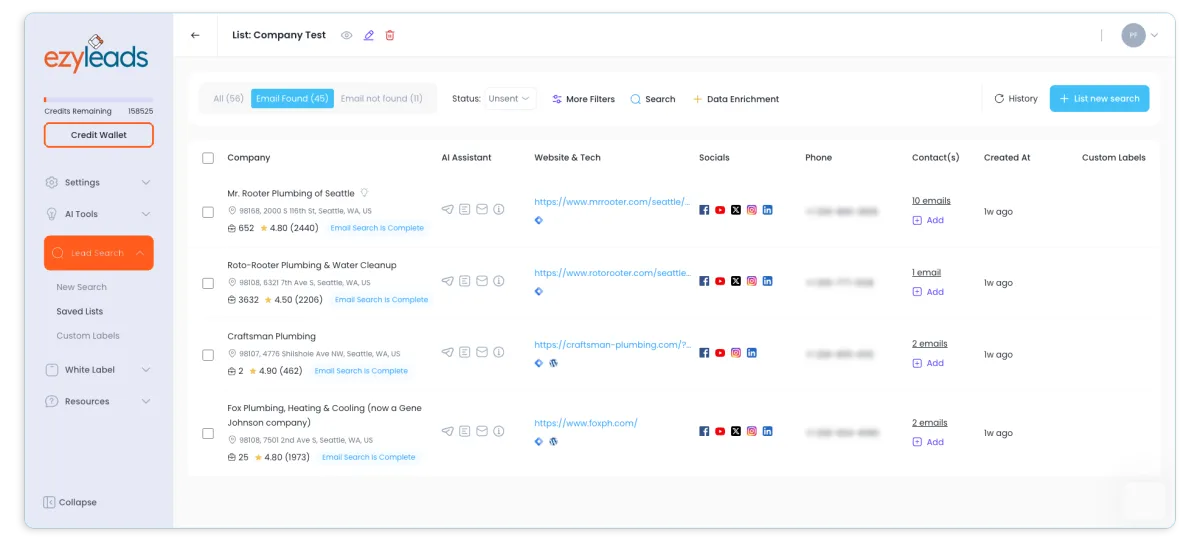Screen dimensions: 1200x557
Task: View Mr. Rooter's 10 emails
Action: coord(931,201)
